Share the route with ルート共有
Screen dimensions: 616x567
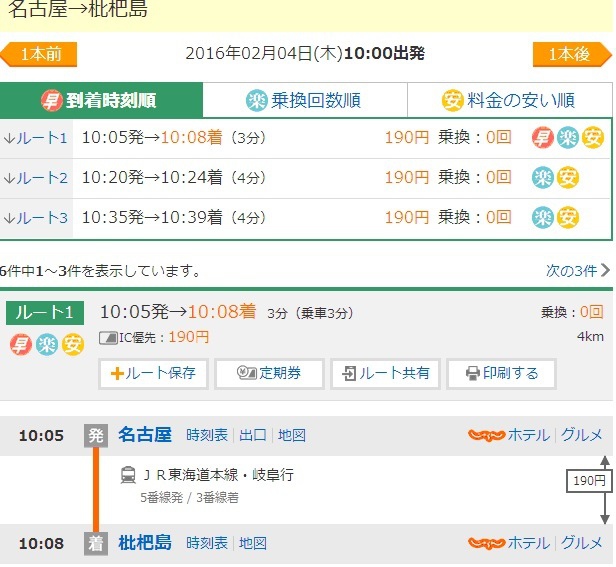coord(385,373)
